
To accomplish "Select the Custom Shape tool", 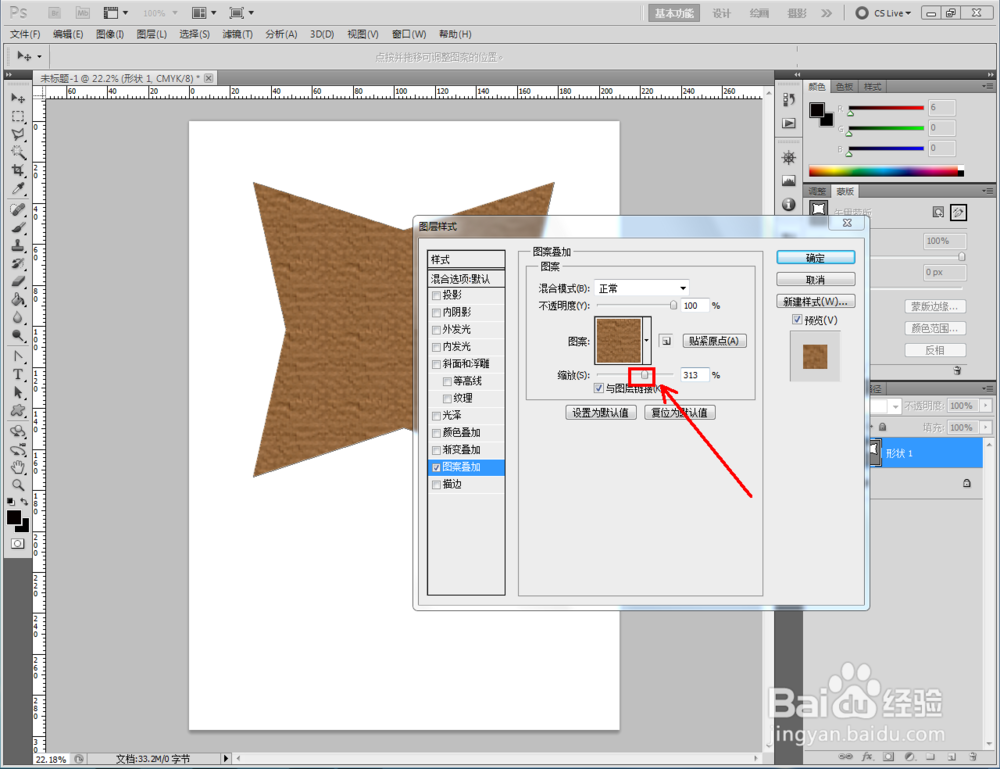I will point(18,411).
